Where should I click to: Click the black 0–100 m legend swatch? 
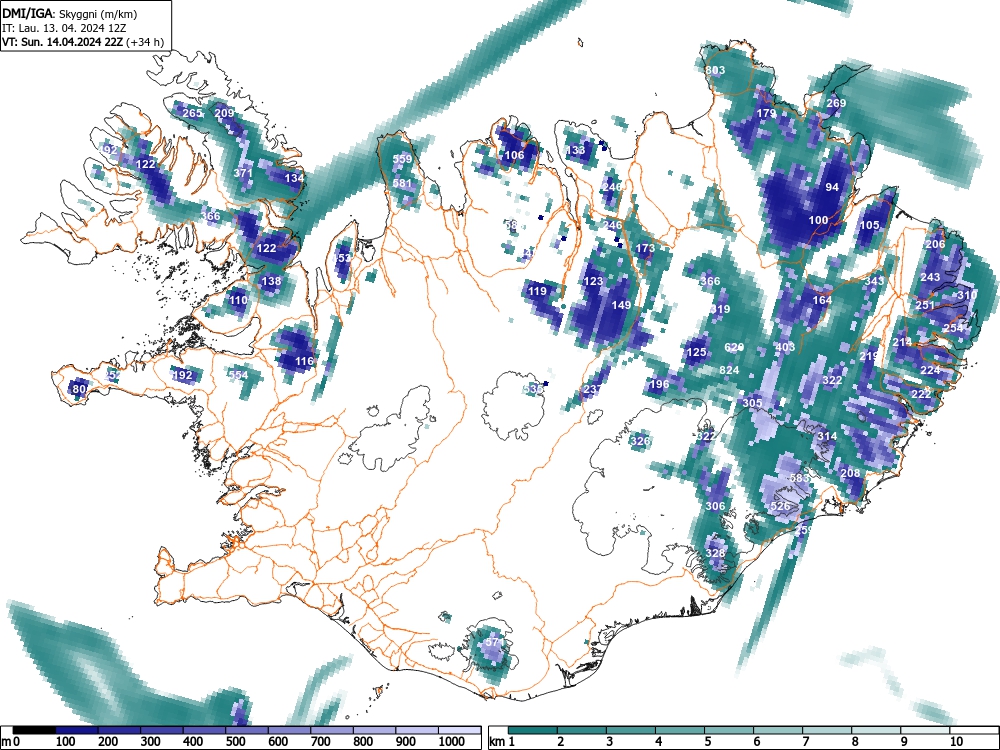pos(34,730)
